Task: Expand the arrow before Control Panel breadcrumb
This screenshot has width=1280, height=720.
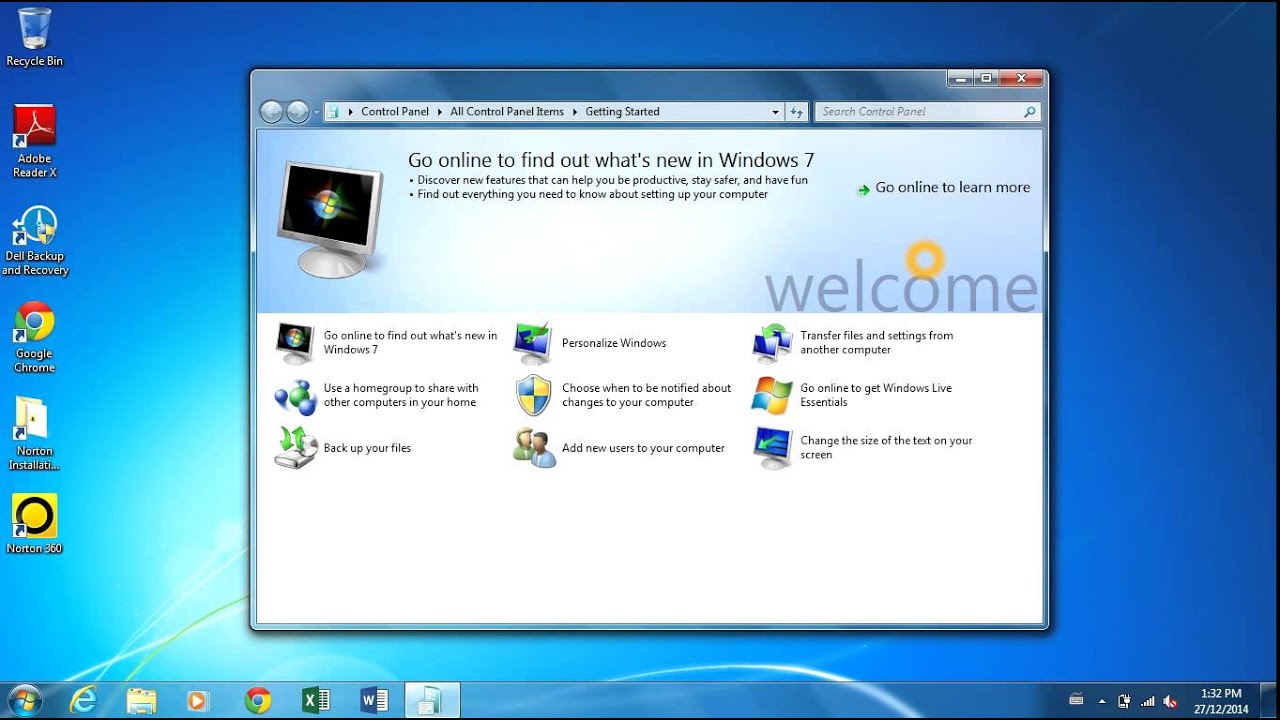Action: [x=351, y=112]
